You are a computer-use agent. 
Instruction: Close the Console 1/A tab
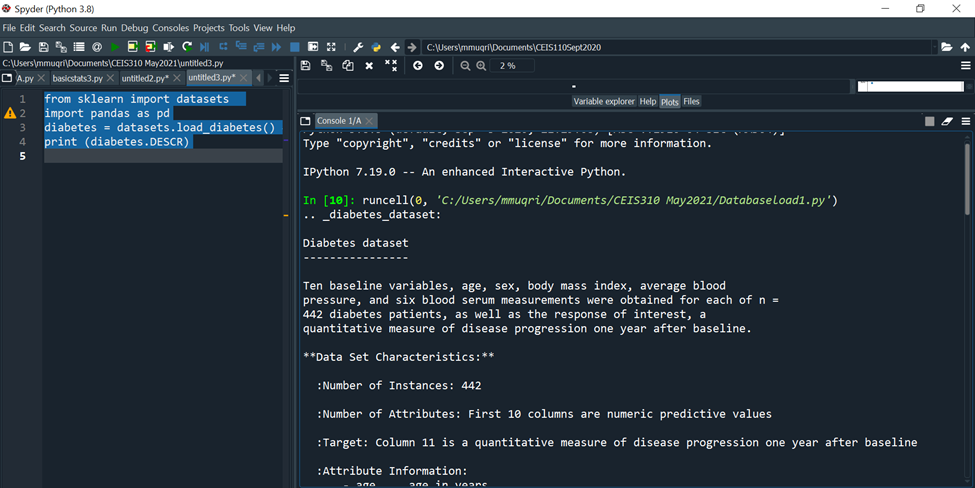click(x=369, y=121)
